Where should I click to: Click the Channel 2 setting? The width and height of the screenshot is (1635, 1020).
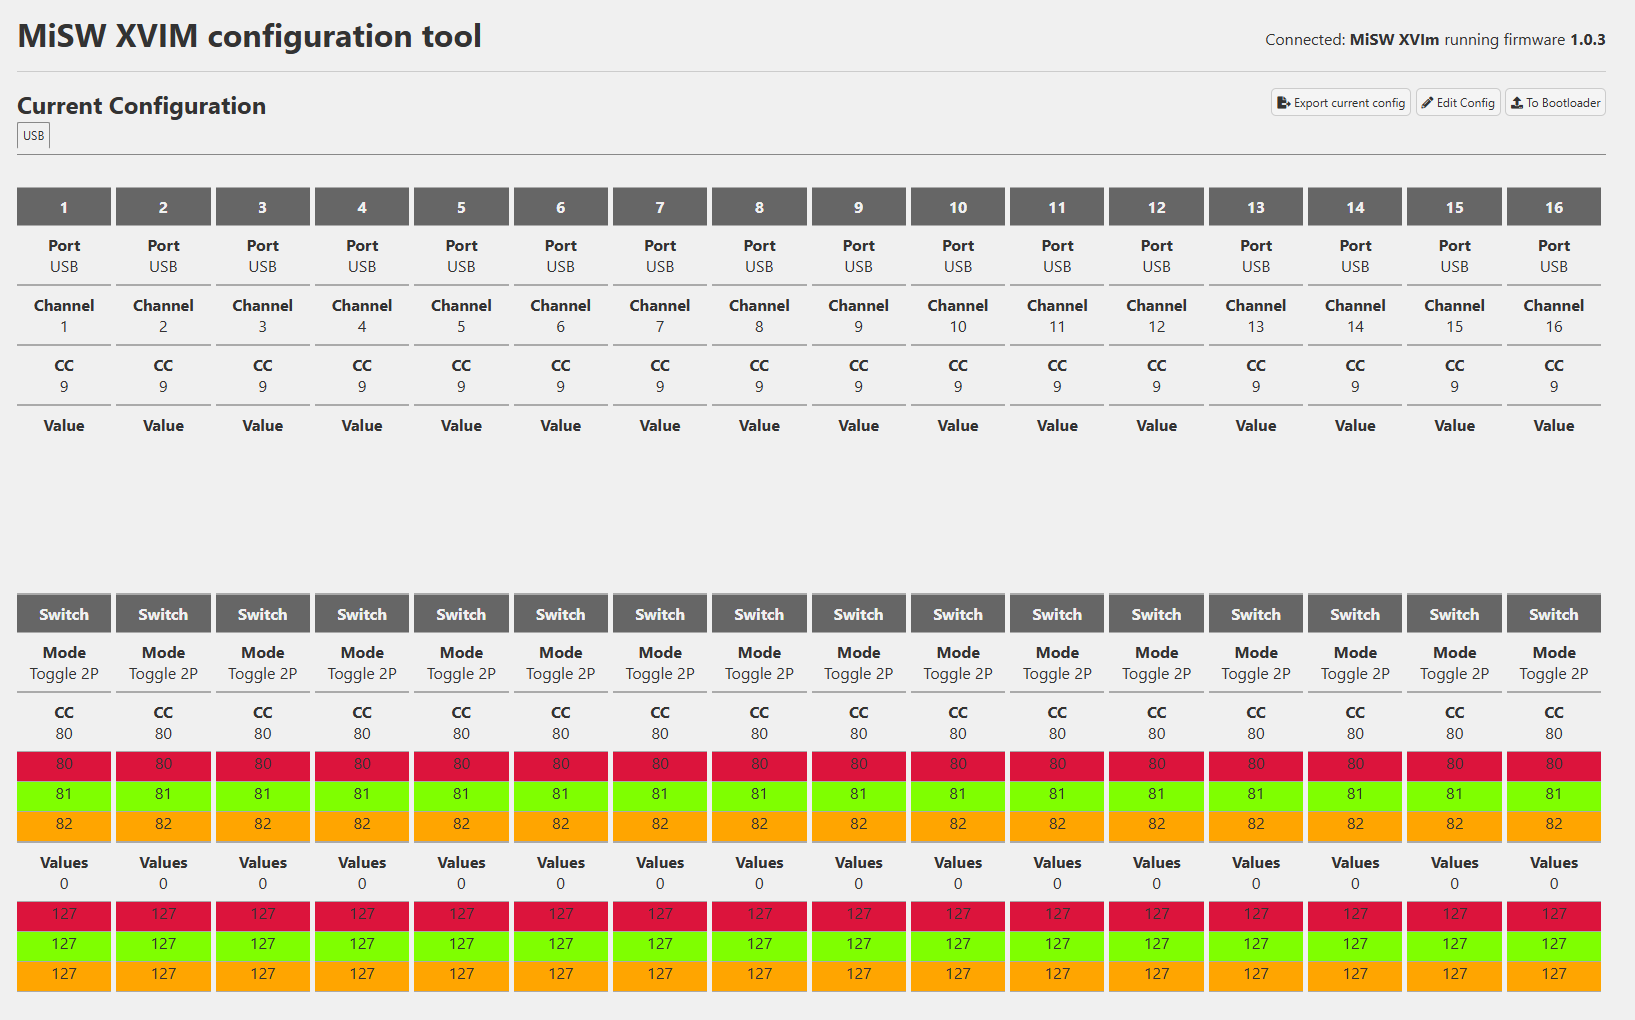click(x=163, y=316)
